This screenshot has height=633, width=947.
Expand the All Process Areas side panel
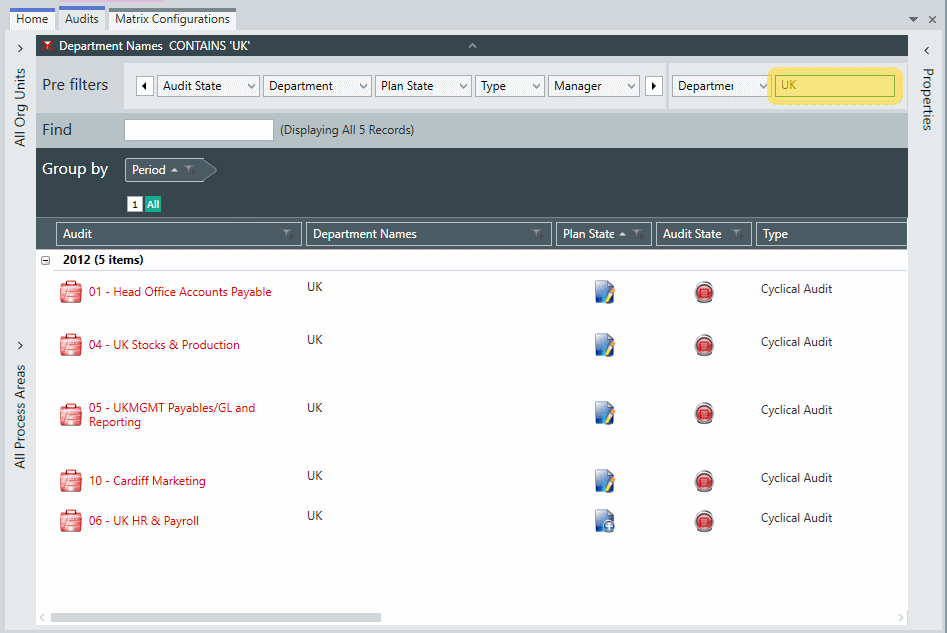(20, 345)
